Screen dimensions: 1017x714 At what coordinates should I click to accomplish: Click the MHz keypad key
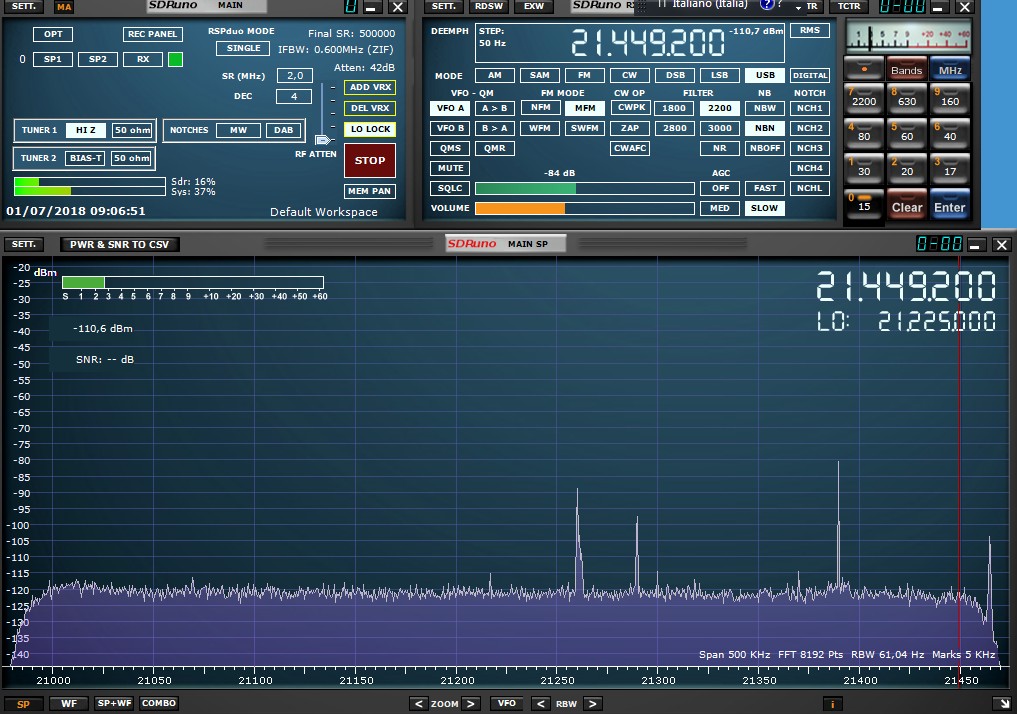click(x=950, y=69)
